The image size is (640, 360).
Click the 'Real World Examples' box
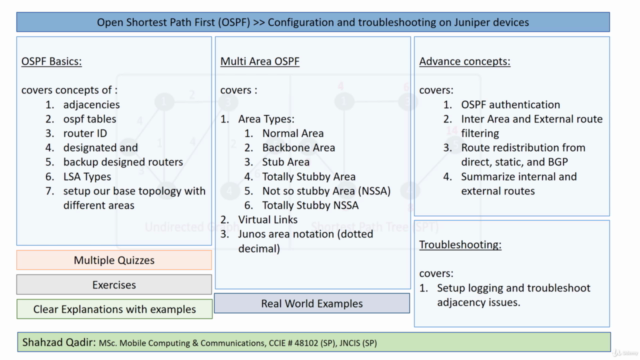312,303
